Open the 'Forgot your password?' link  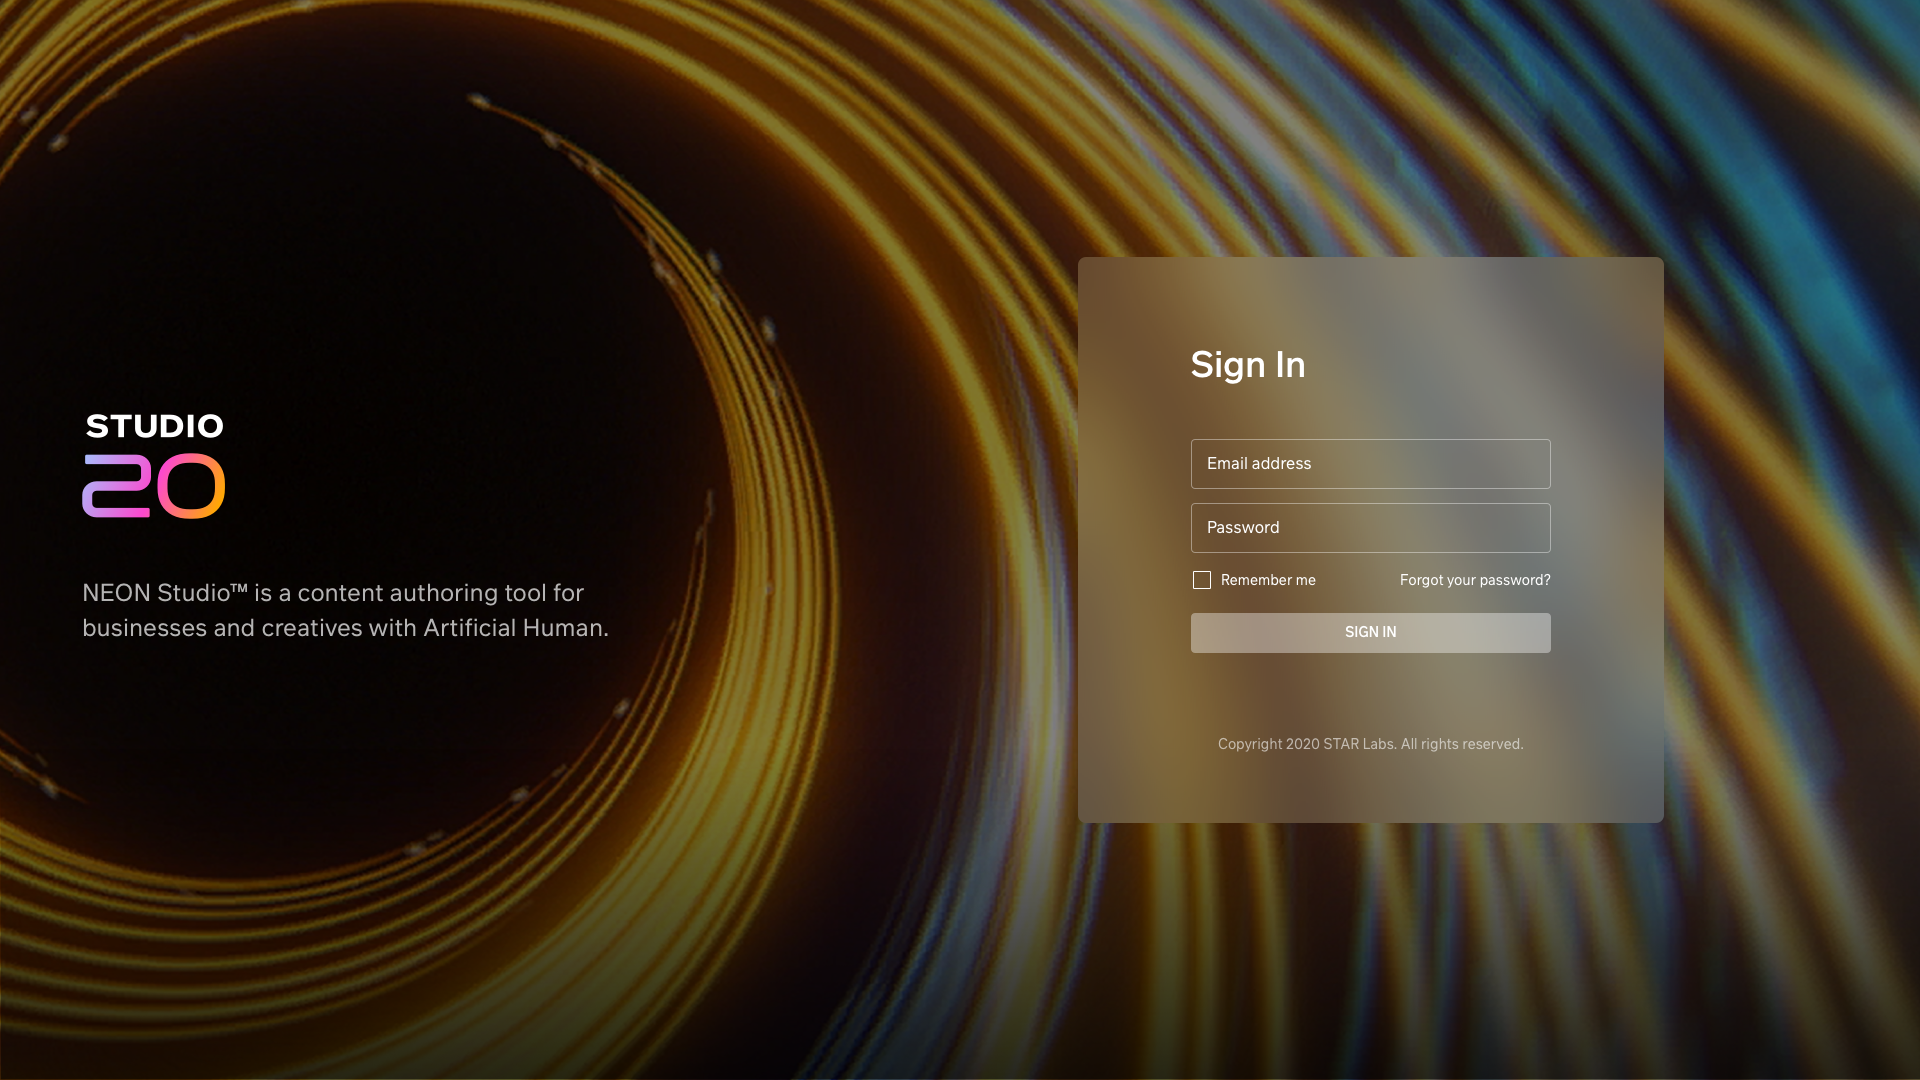(1474, 580)
